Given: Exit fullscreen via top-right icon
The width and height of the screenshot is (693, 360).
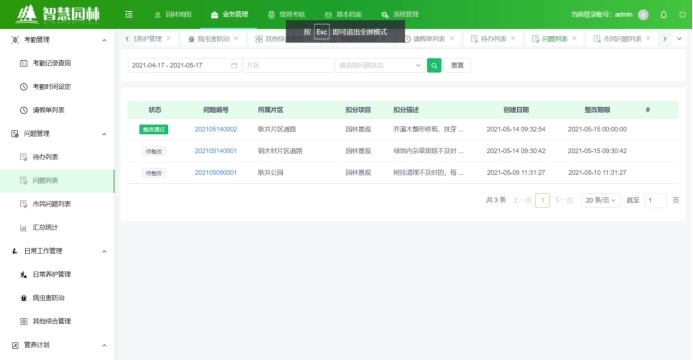Looking at the screenshot, I should pyautogui.click(x=682, y=15).
